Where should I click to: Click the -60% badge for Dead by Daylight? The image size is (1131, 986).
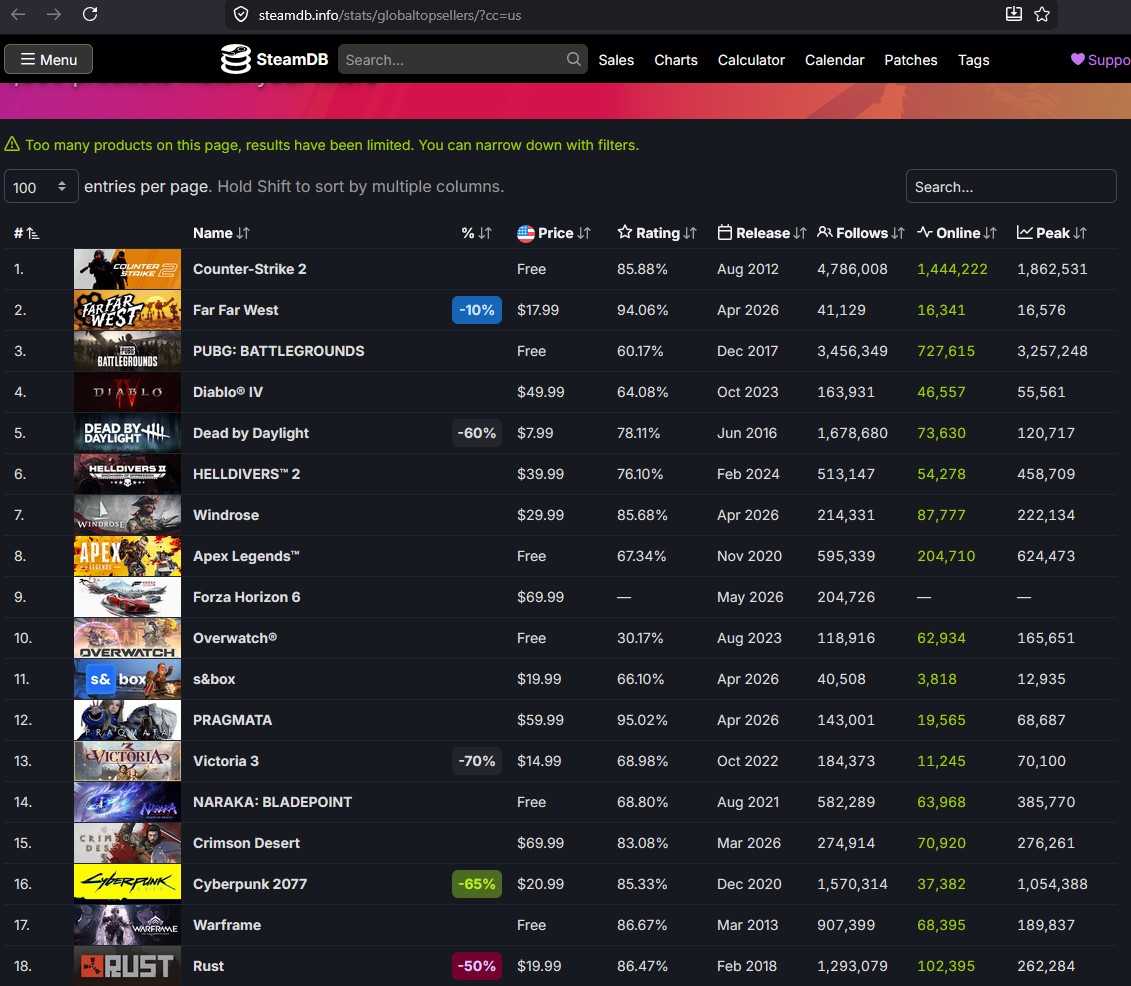coord(477,433)
